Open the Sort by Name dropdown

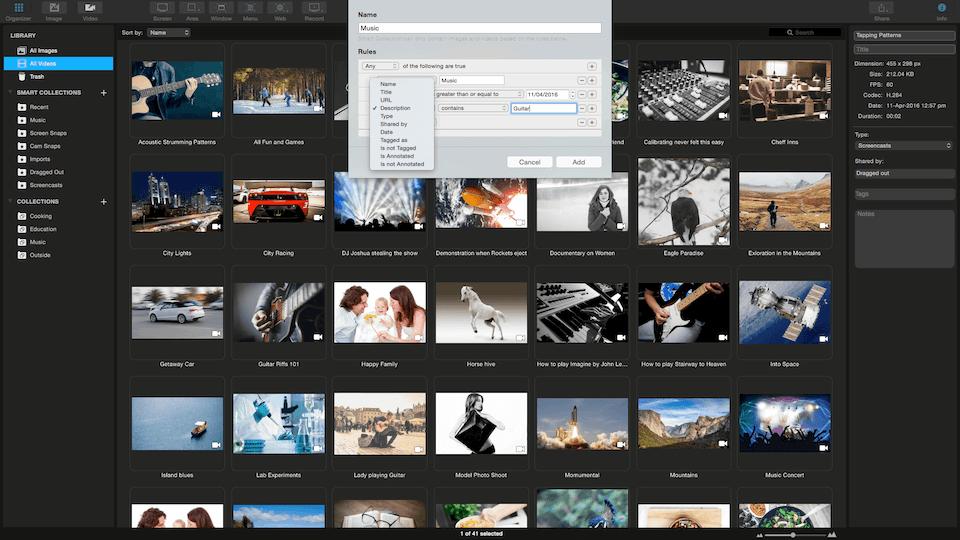coord(168,33)
